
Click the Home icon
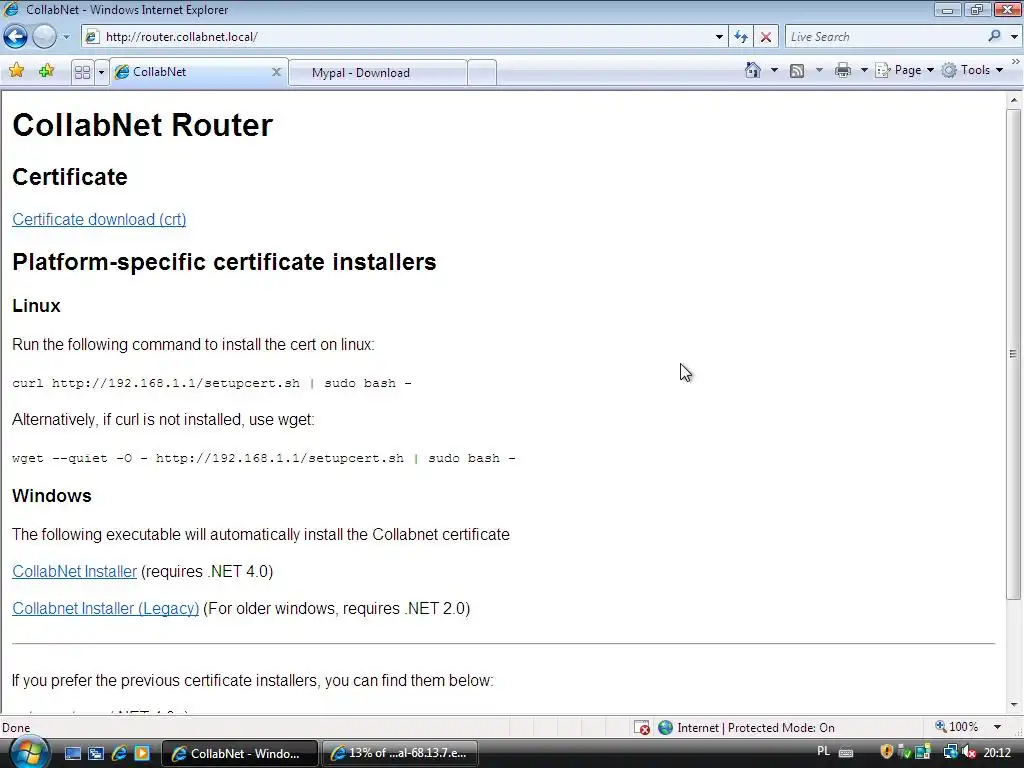[x=753, y=70]
